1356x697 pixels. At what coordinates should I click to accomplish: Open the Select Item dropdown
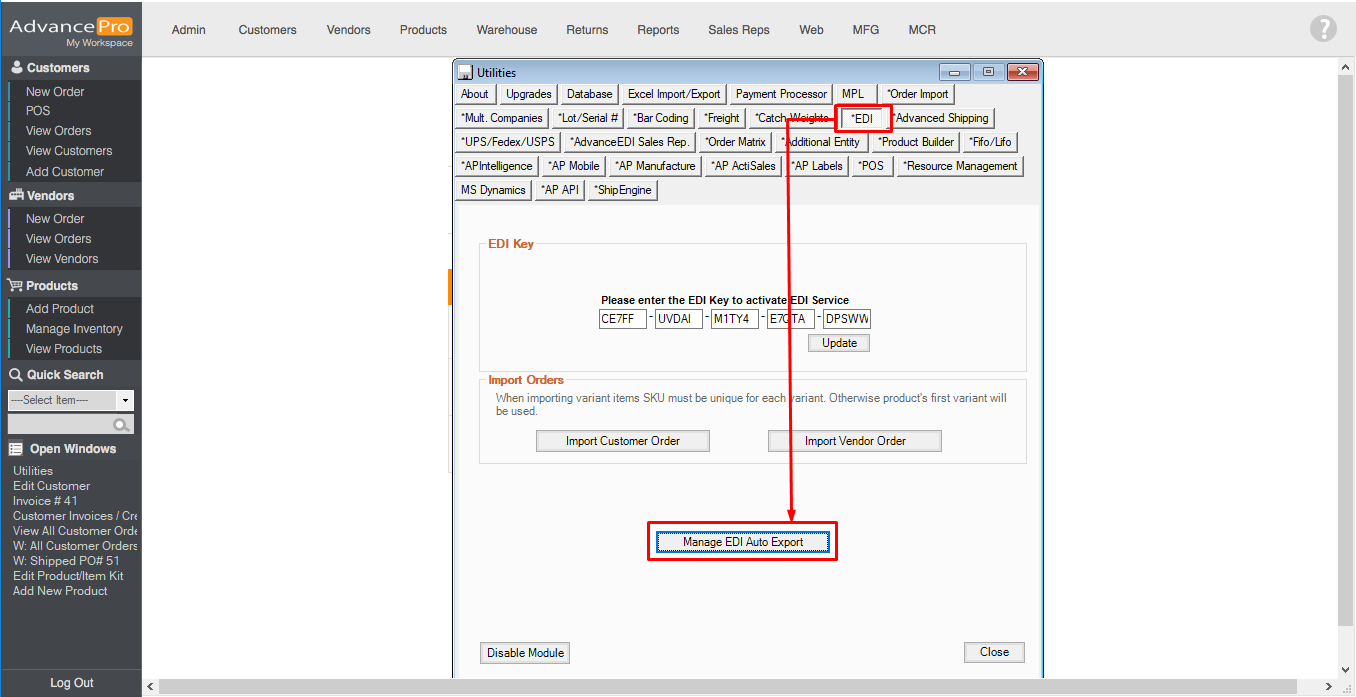point(125,400)
